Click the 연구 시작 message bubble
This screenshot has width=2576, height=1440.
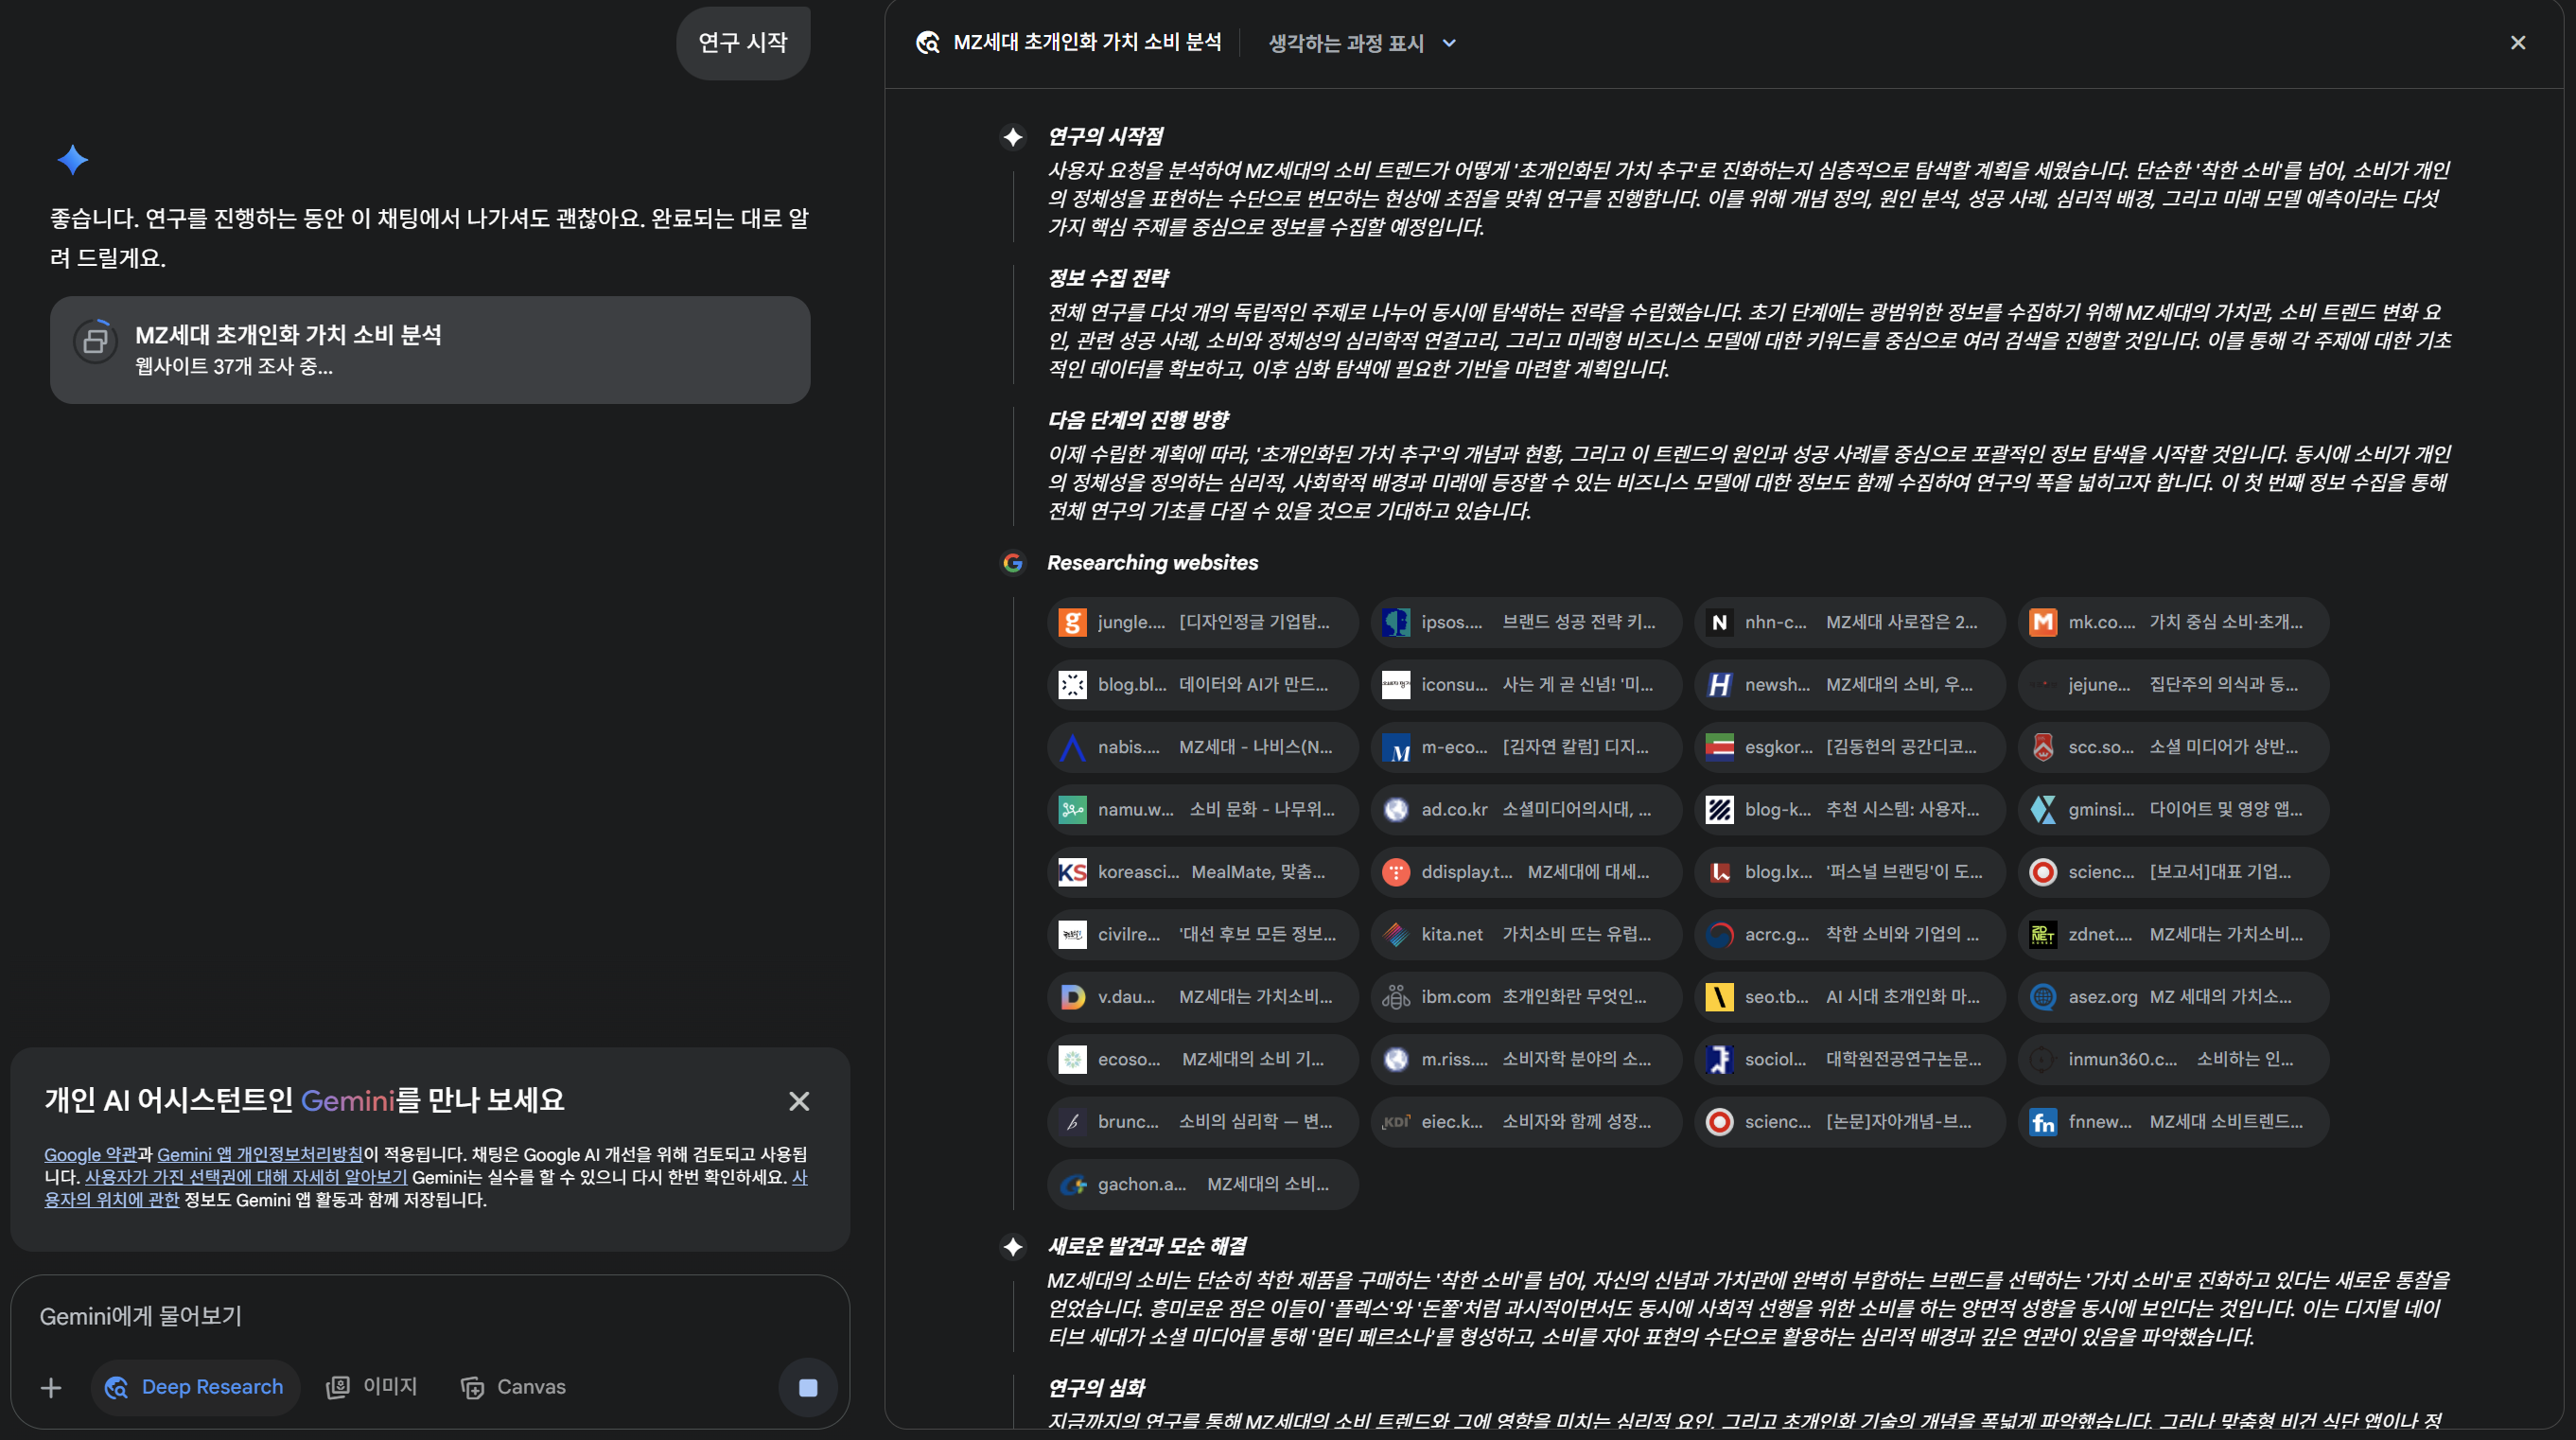click(742, 43)
